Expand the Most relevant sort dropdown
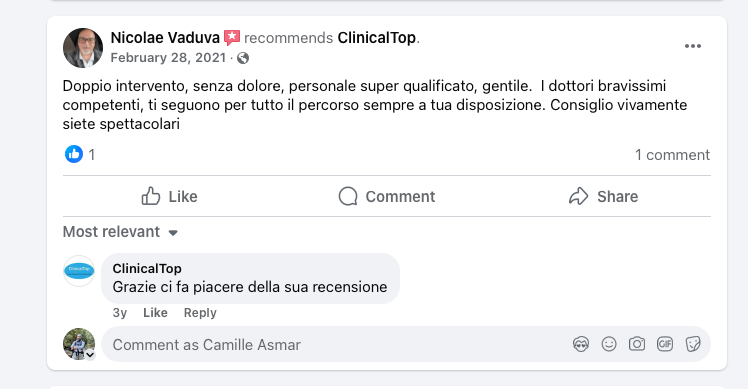 click(120, 232)
